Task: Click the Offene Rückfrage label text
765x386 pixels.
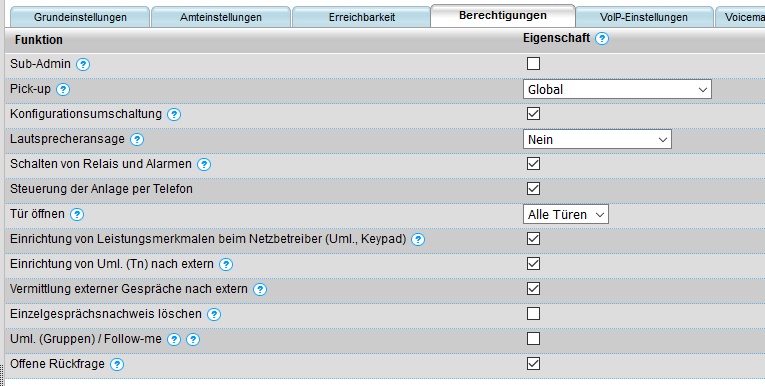Action: click(58, 364)
